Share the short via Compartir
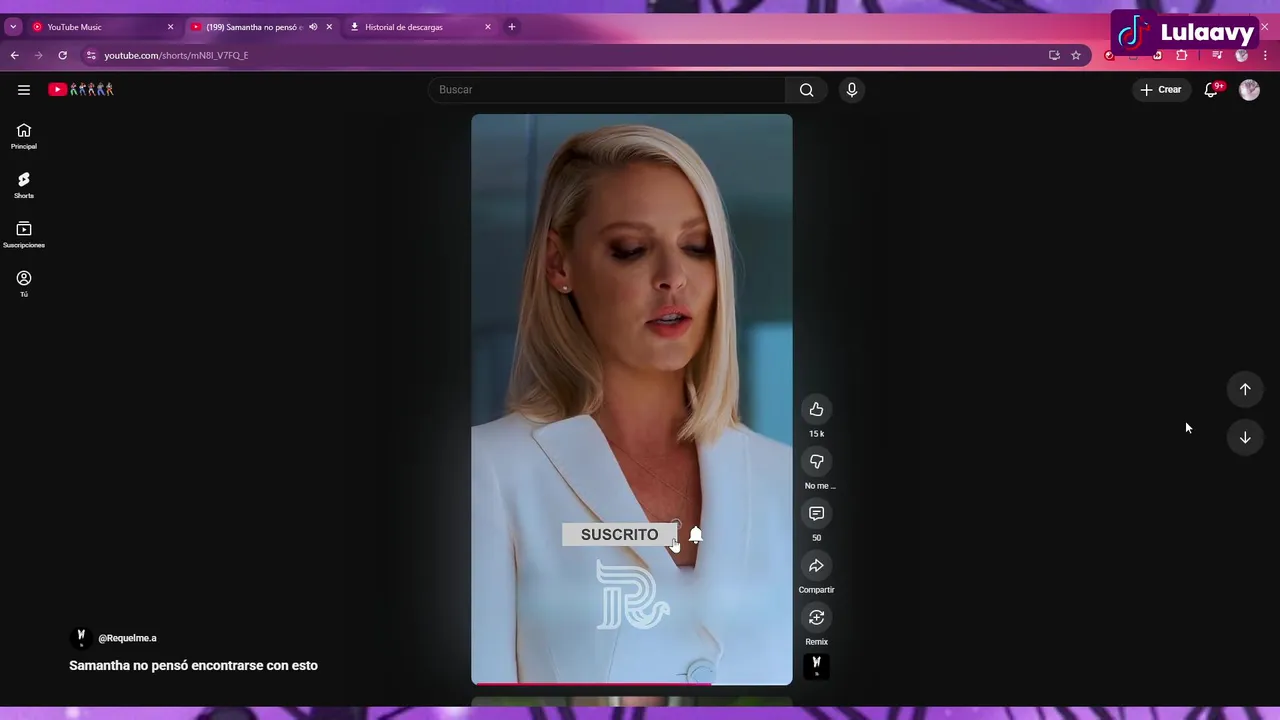 tap(817, 565)
